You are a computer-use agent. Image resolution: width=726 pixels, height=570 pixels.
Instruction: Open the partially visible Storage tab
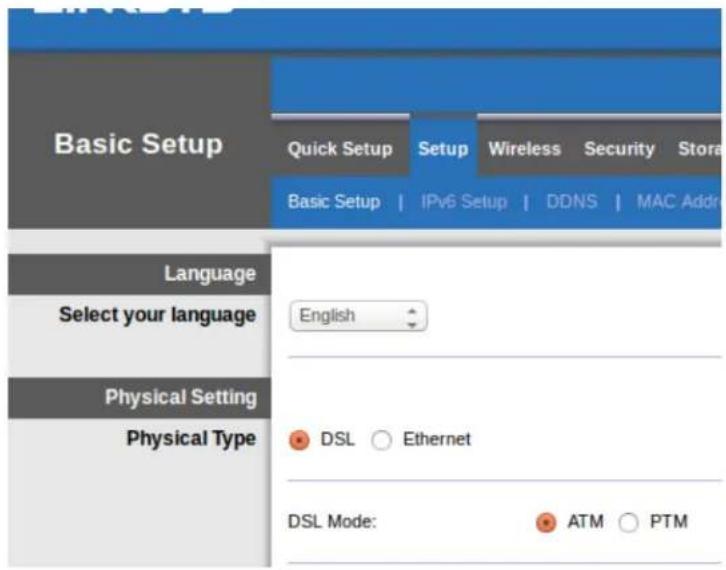click(x=699, y=149)
